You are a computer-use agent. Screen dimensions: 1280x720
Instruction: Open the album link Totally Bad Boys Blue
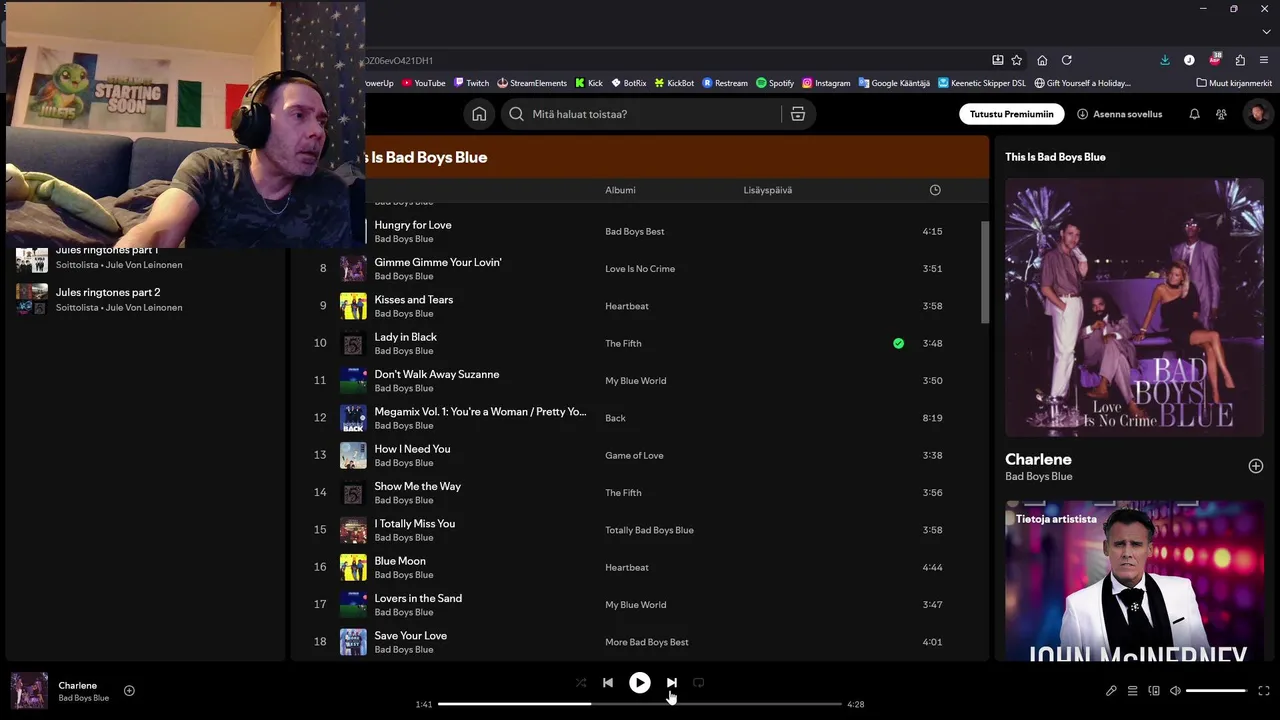point(649,530)
